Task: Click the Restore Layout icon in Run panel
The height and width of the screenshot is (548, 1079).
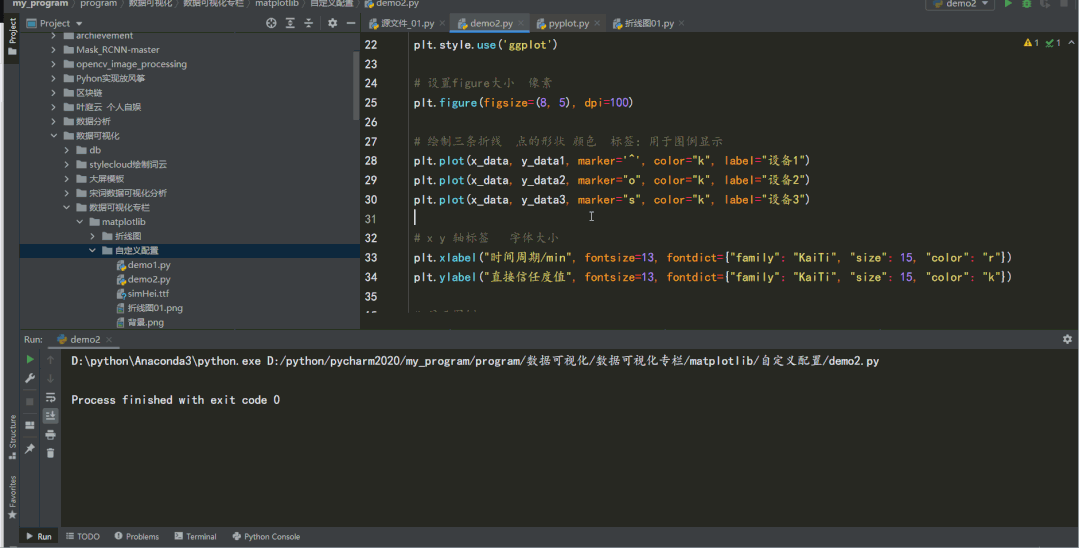Action: [30, 425]
